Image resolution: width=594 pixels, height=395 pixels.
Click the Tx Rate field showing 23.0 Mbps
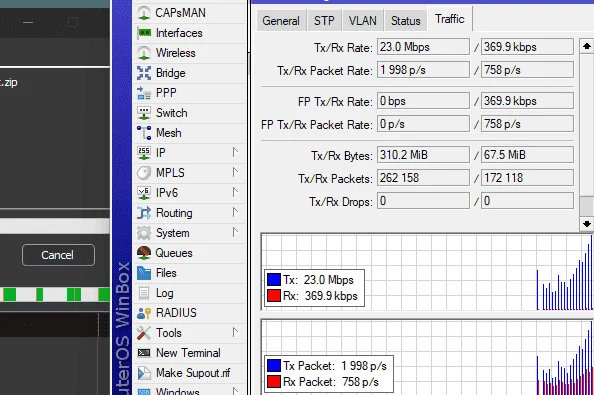[423, 47]
